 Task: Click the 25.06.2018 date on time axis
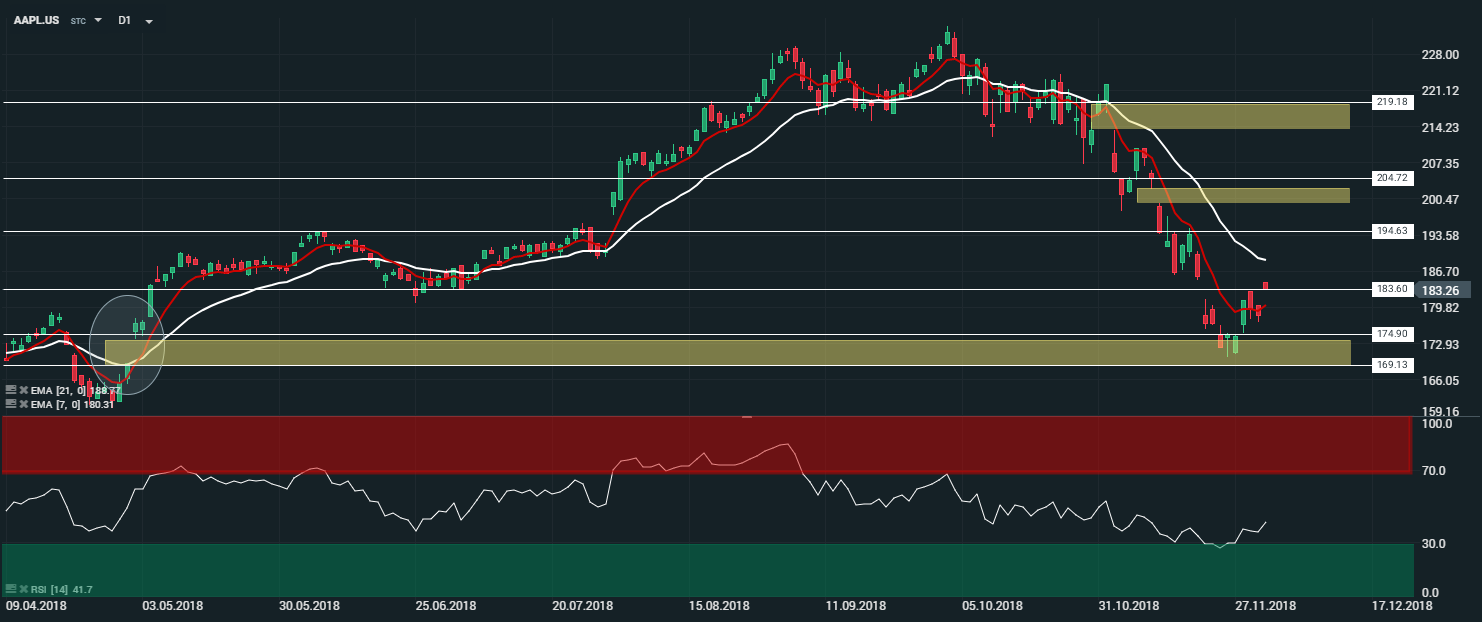[446, 606]
